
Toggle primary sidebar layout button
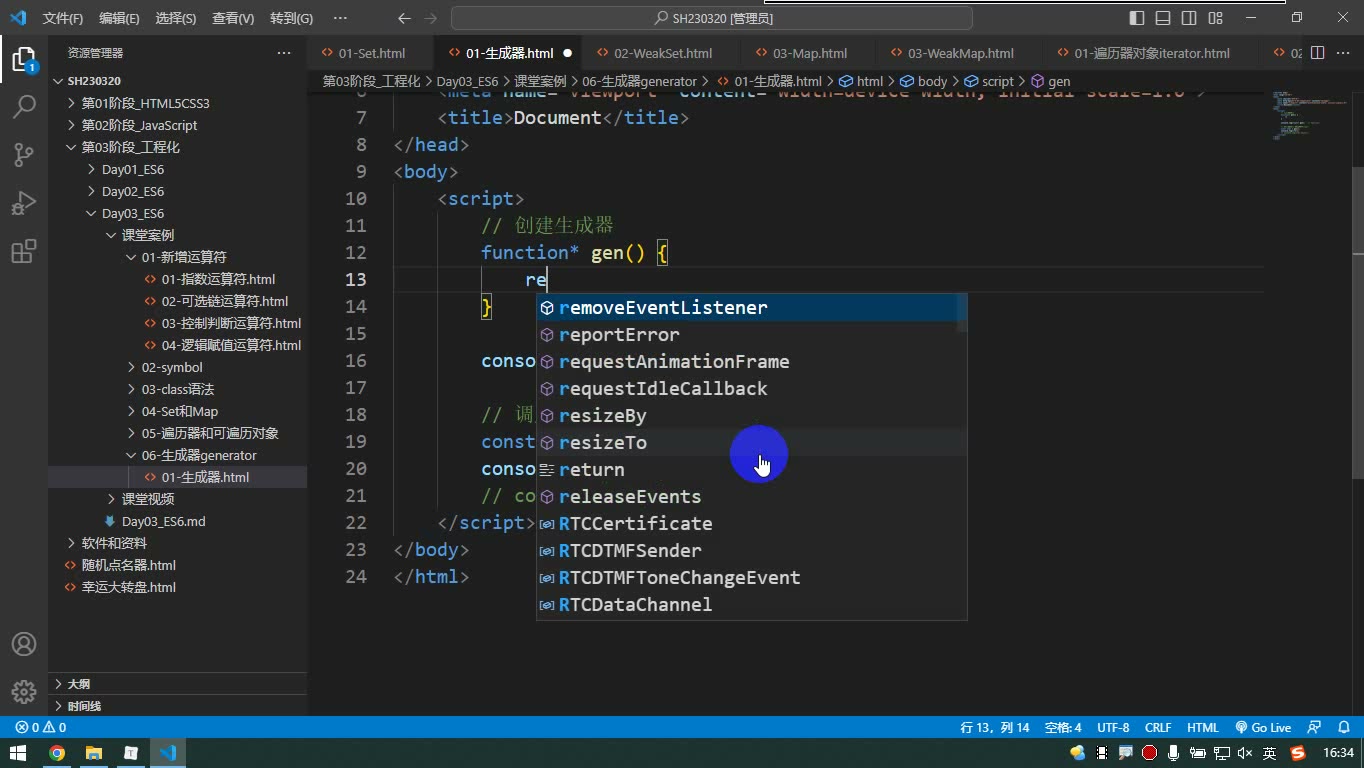pyautogui.click(x=1137, y=18)
